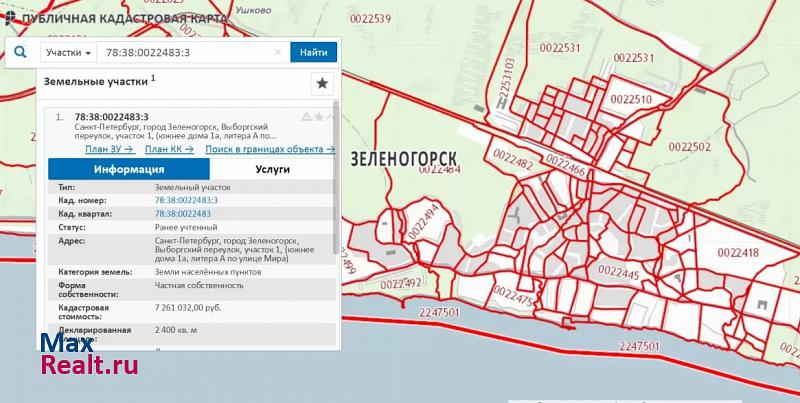Switch to the Информация tab
This screenshot has width=800, height=403.
(129, 169)
